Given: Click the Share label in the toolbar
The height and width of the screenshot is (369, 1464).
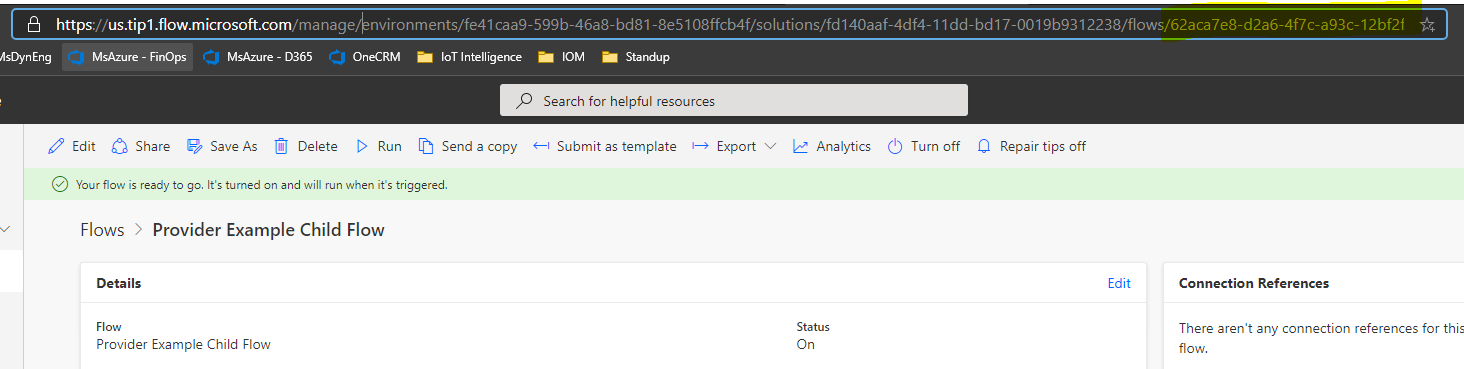Looking at the screenshot, I should (x=152, y=146).
